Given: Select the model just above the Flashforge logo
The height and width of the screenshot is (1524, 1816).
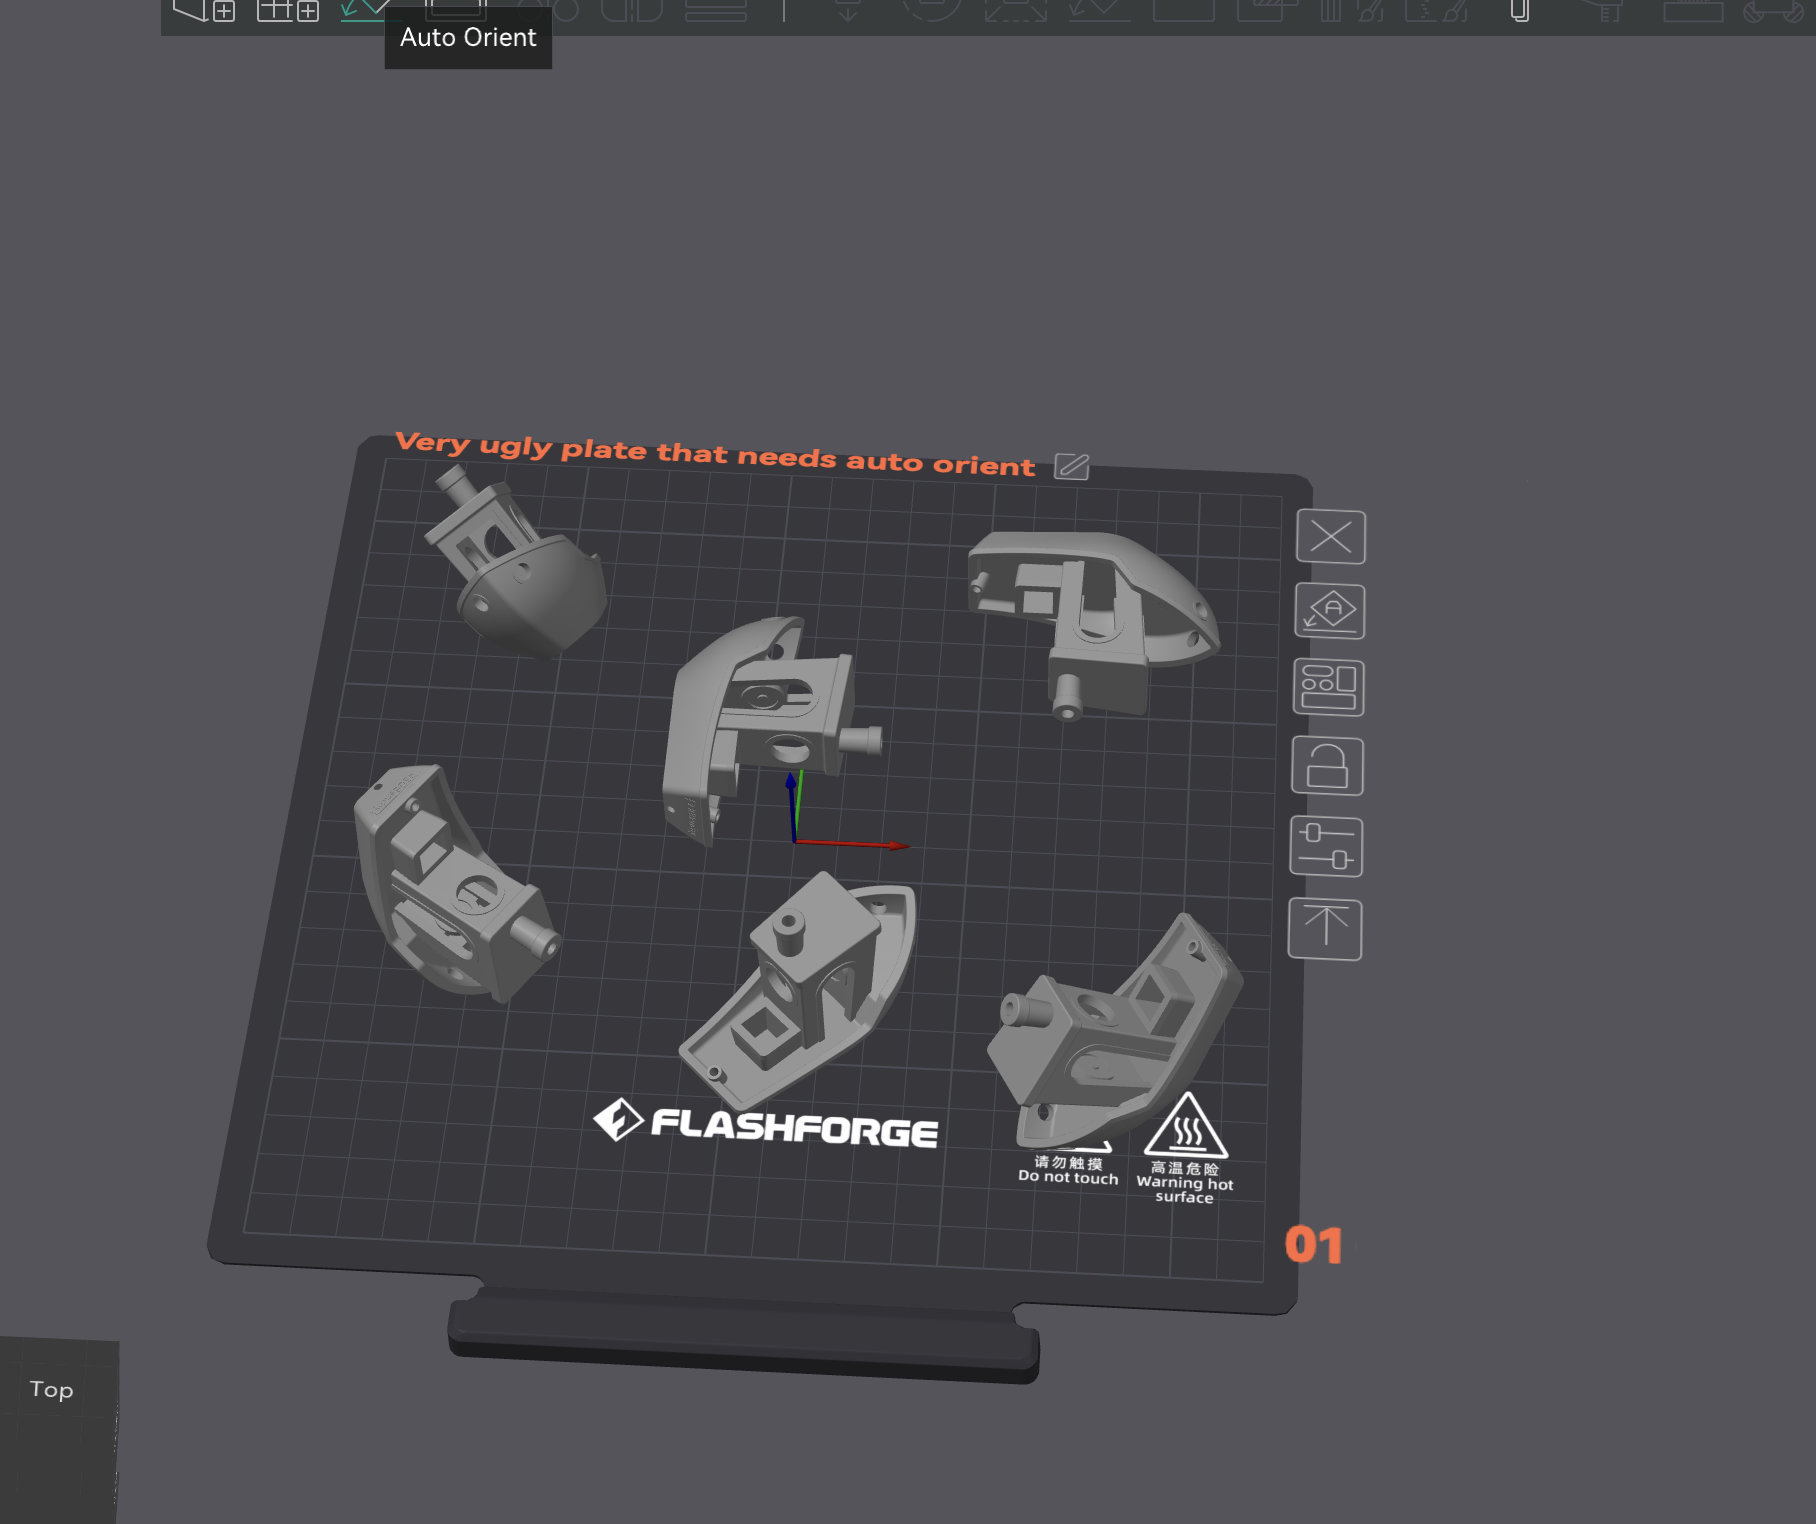Looking at the screenshot, I should click(x=800, y=990).
